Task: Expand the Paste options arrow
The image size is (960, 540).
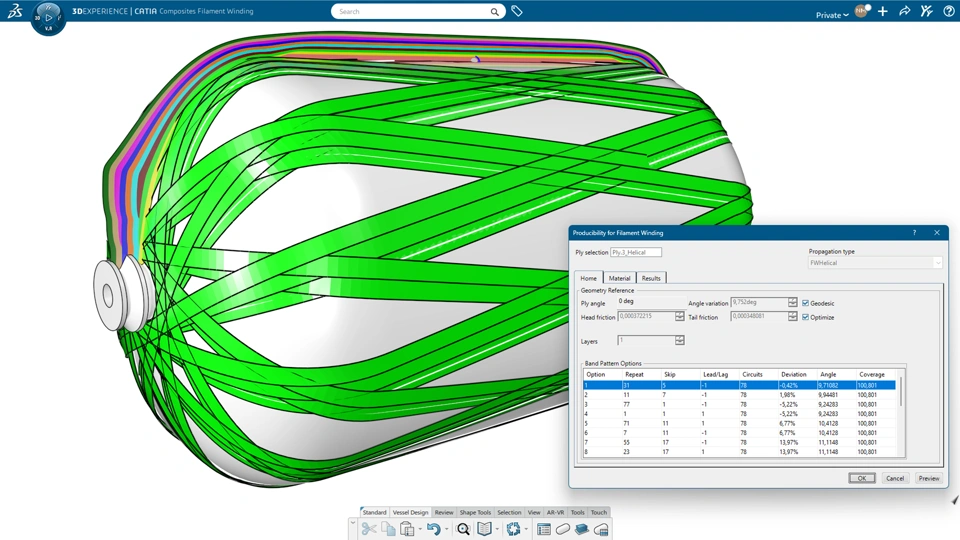Action: [x=420, y=530]
